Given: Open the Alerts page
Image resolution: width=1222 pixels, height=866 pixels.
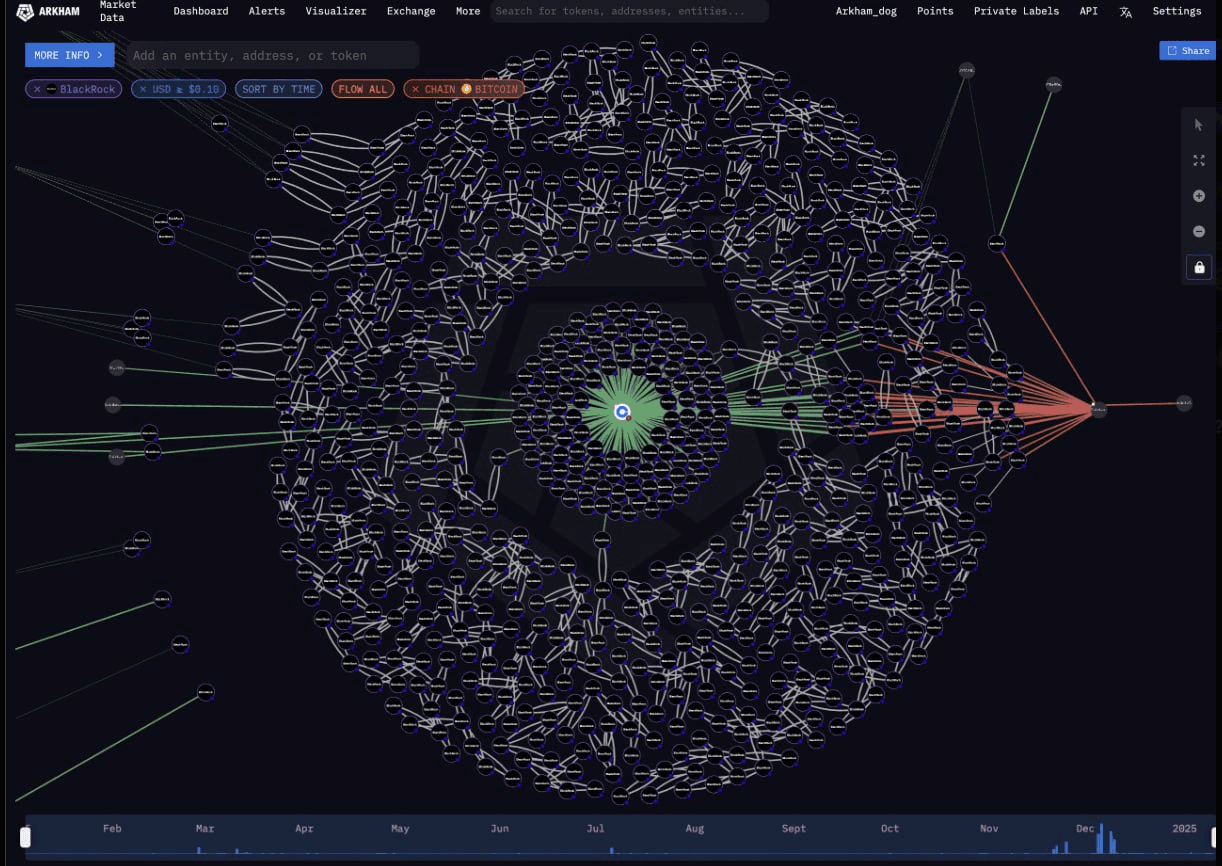Looking at the screenshot, I should (x=267, y=11).
